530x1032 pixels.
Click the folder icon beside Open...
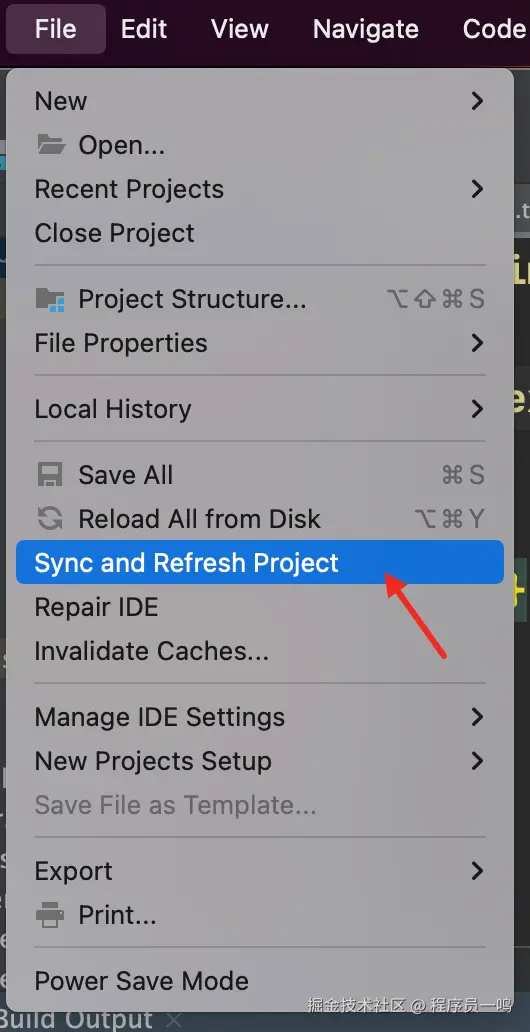pyautogui.click(x=51, y=144)
